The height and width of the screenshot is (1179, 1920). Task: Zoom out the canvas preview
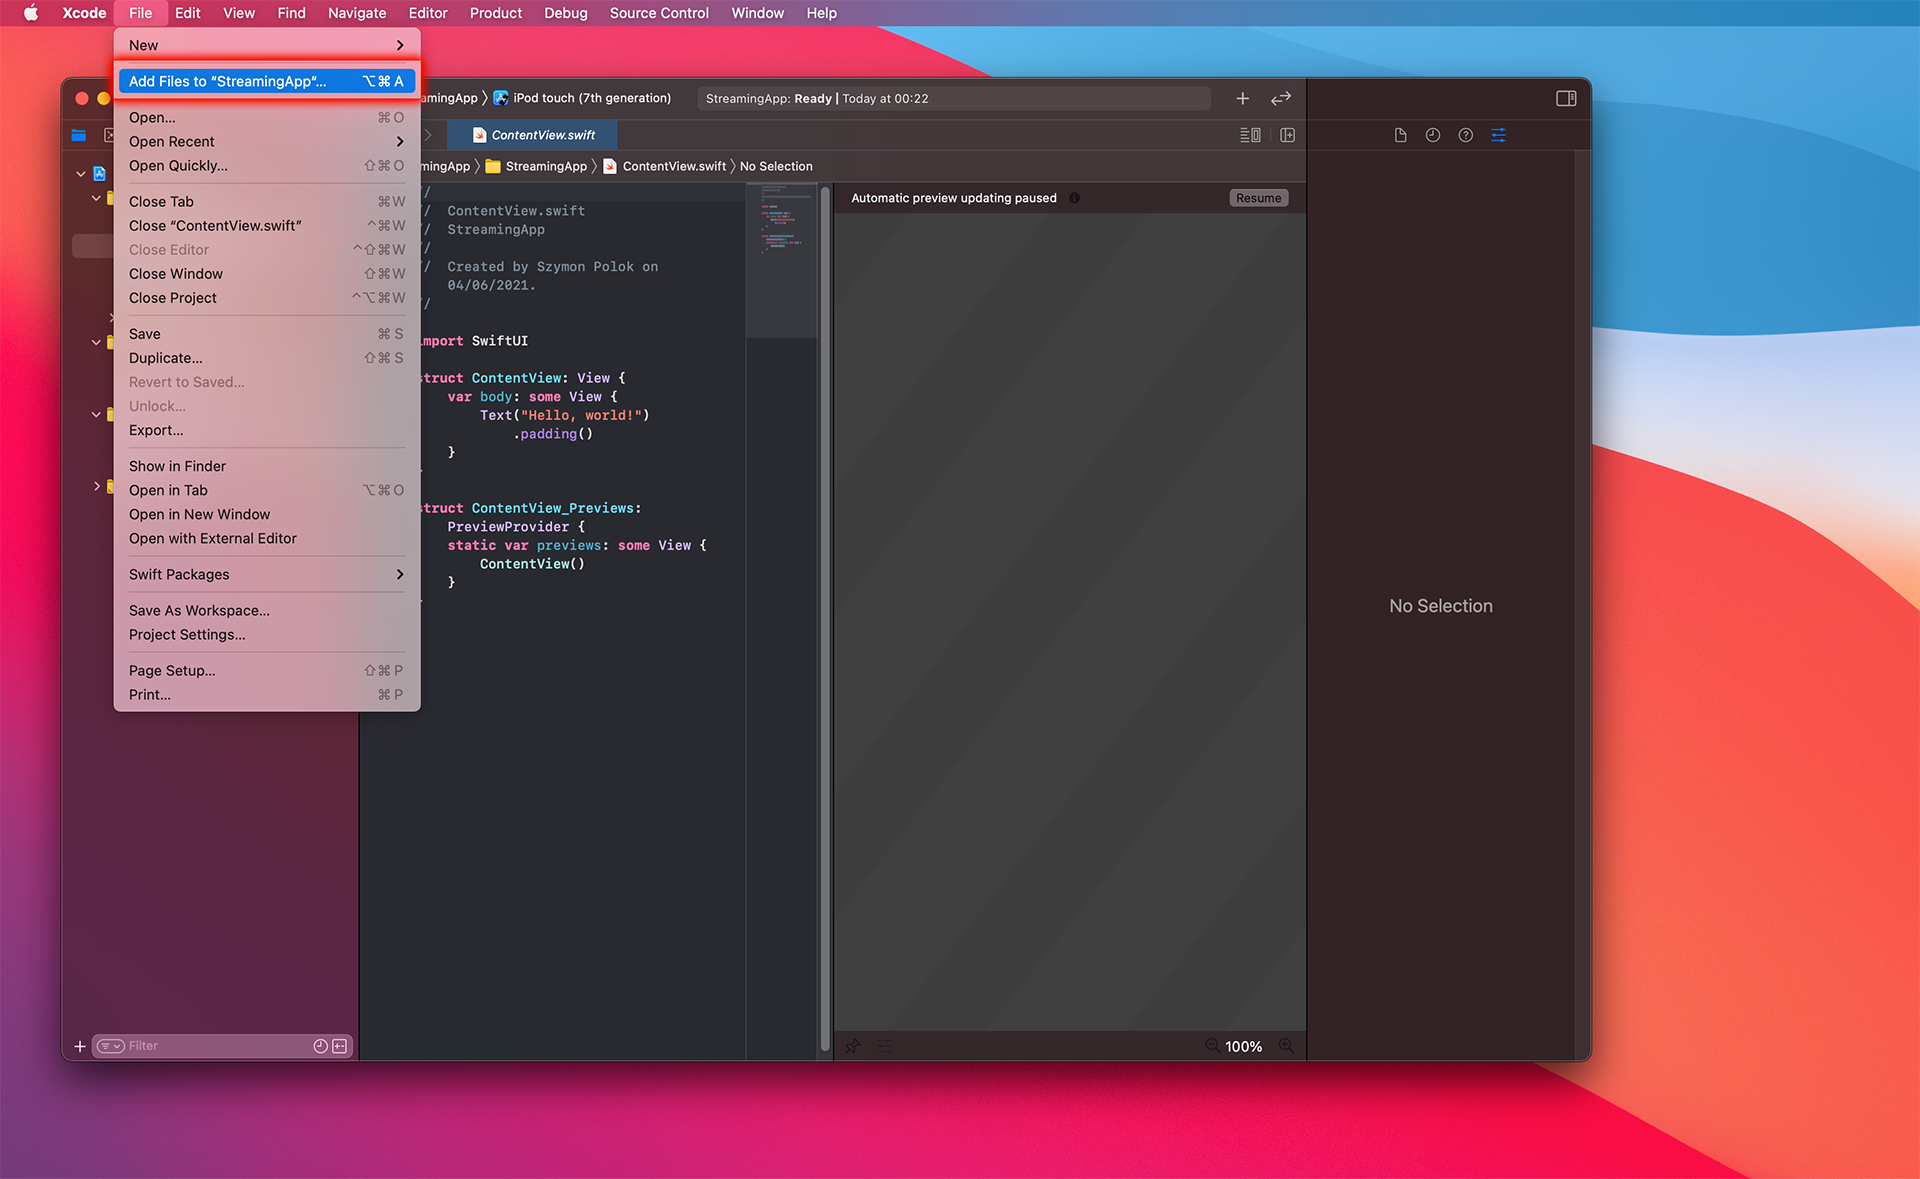point(1212,1045)
